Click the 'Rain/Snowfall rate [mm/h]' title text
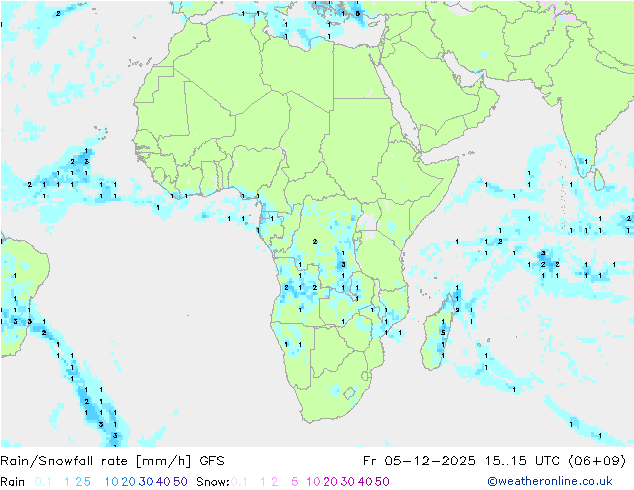 tap(96, 461)
